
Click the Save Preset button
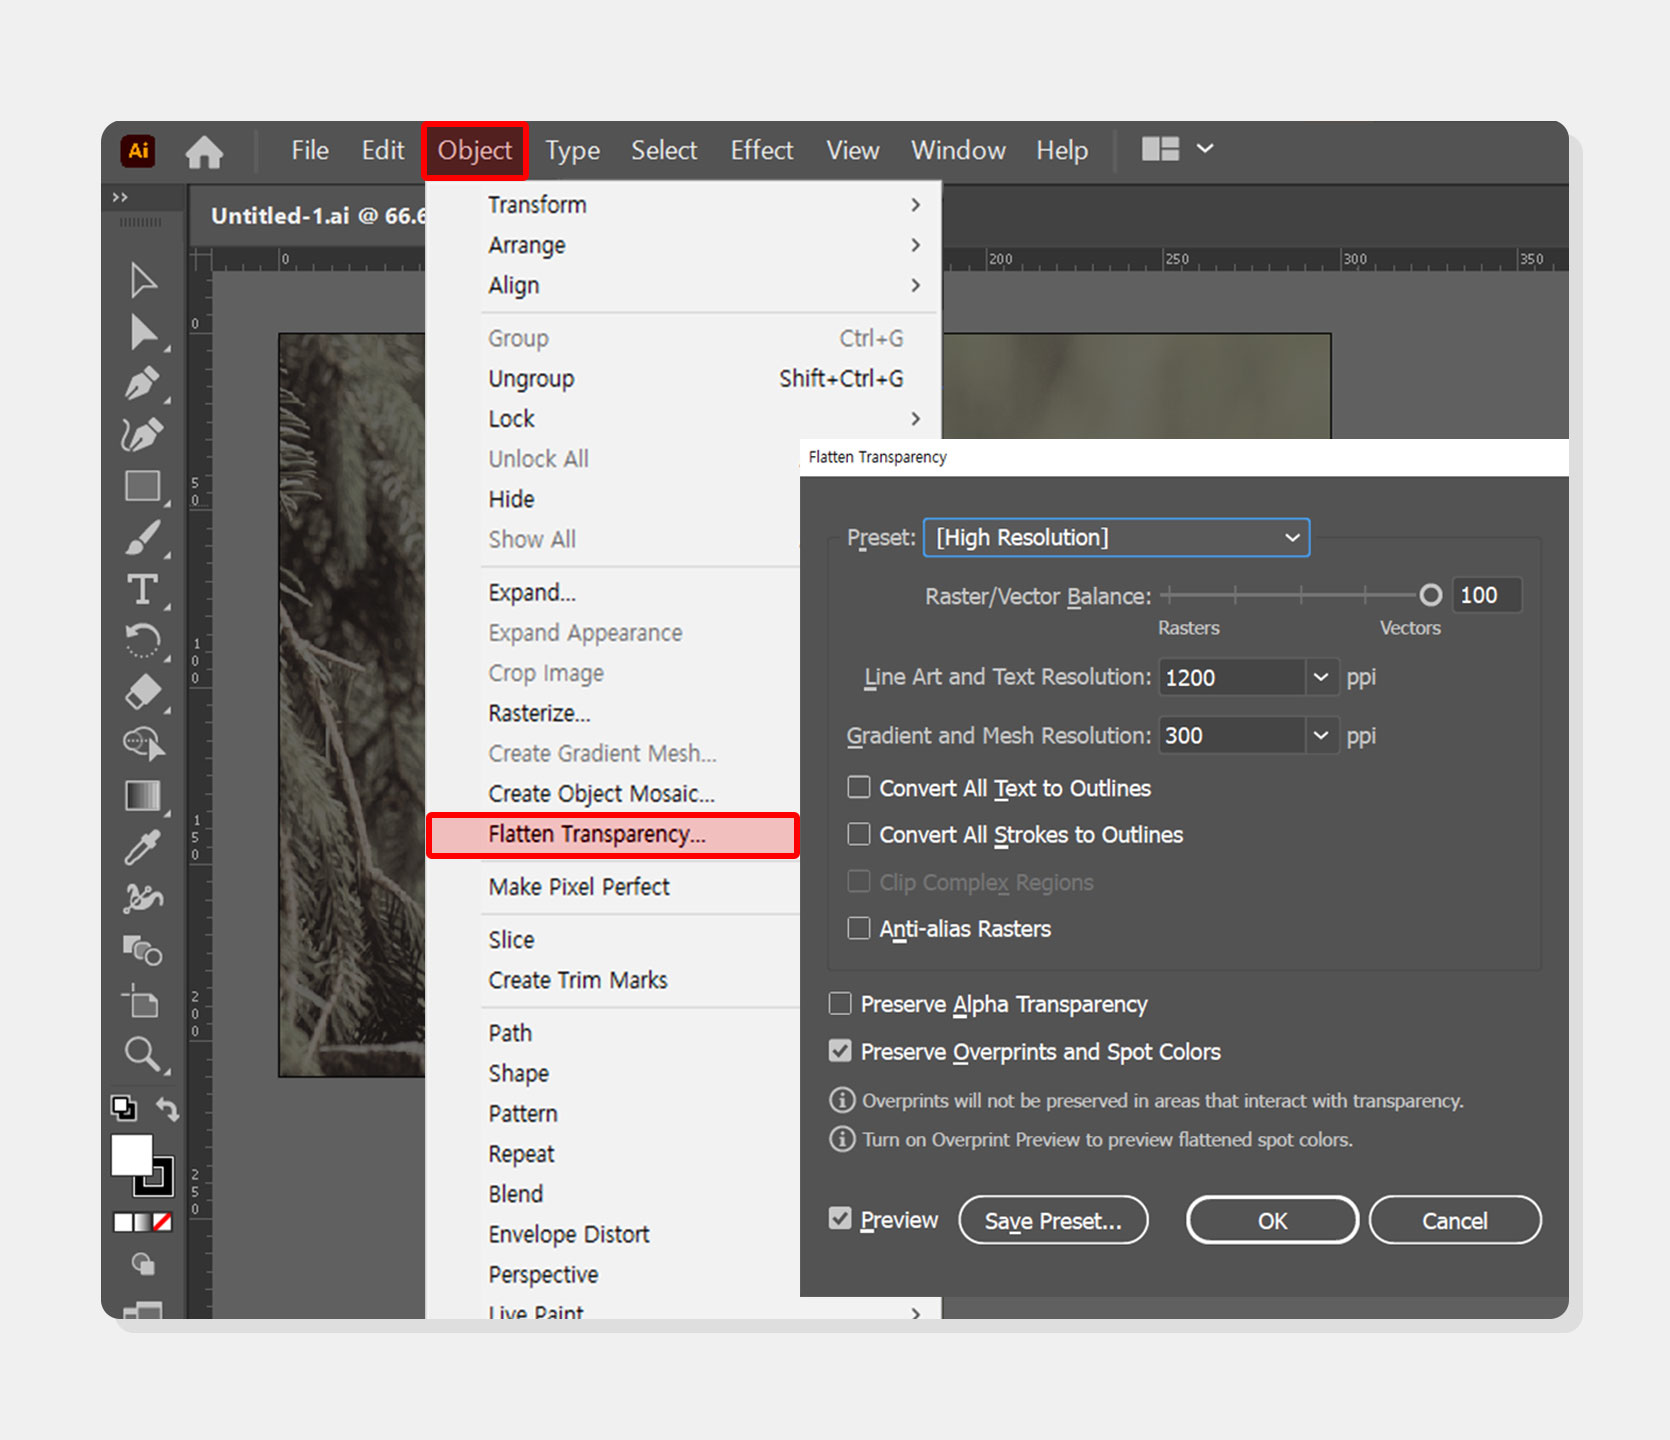(x=1053, y=1220)
